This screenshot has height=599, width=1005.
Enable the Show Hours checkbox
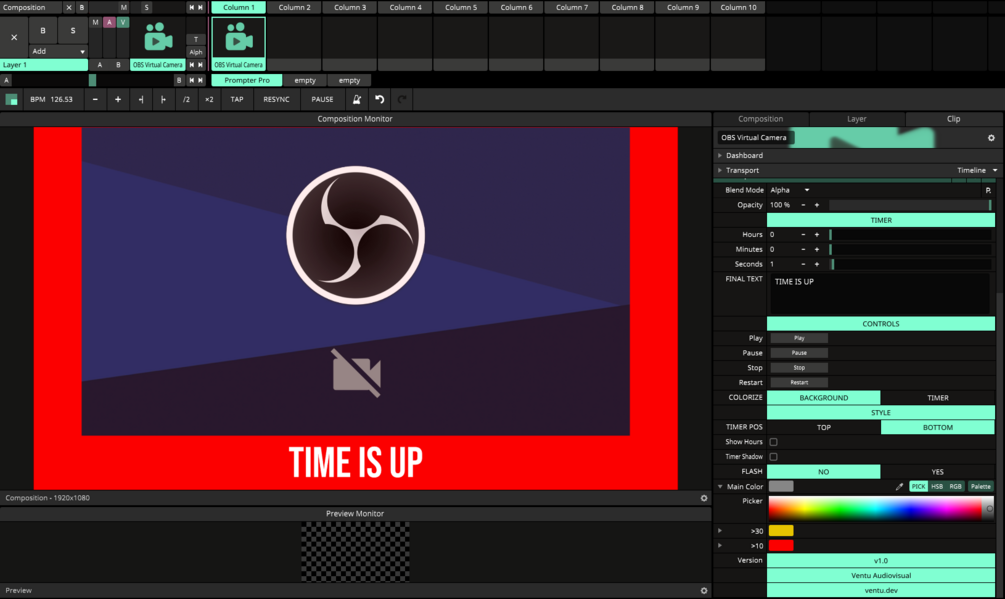[774, 442]
